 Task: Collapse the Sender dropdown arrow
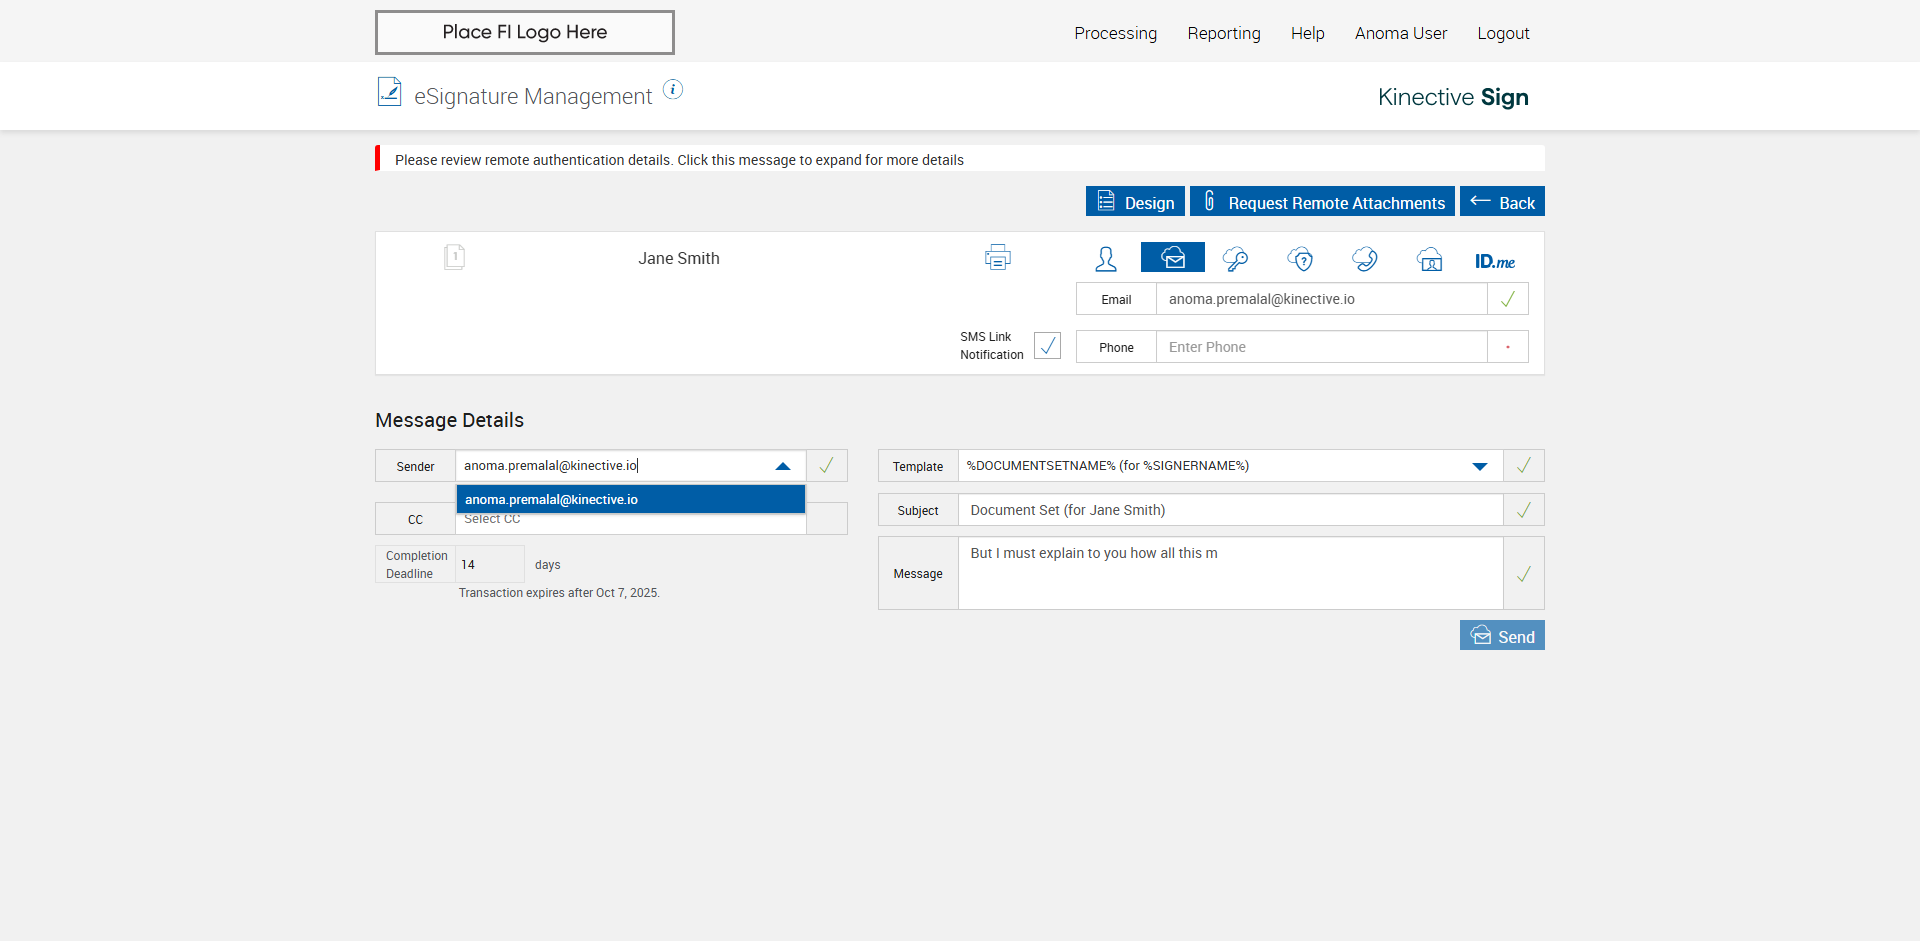(x=783, y=466)
